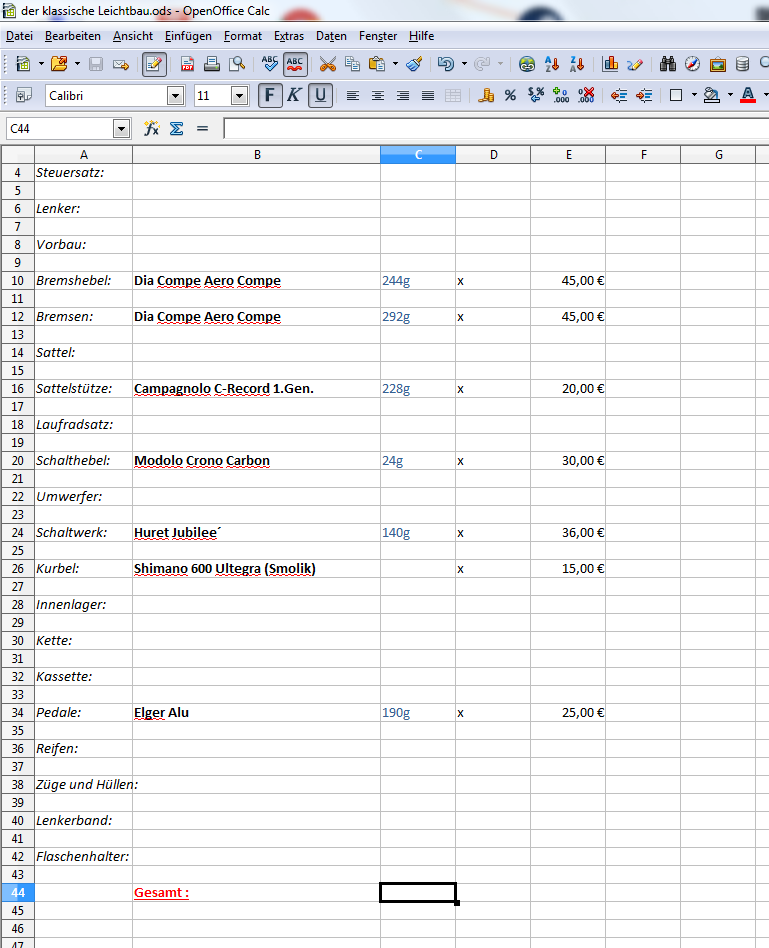The height and width of the screenshot is (948, 769).
Task: Expand Undo history dropdown arrow
Action: coord(464,63)
